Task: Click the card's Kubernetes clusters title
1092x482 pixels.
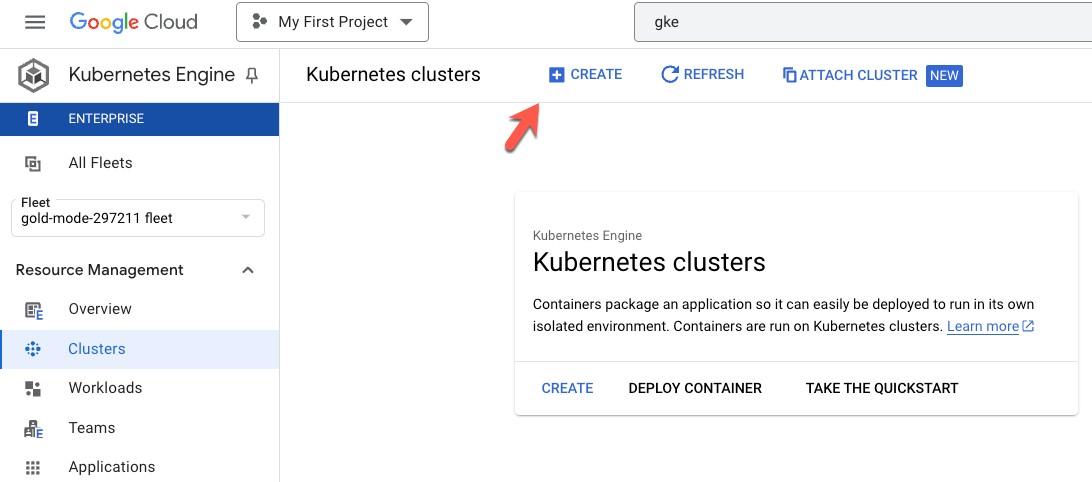Action: click(649, 262)
